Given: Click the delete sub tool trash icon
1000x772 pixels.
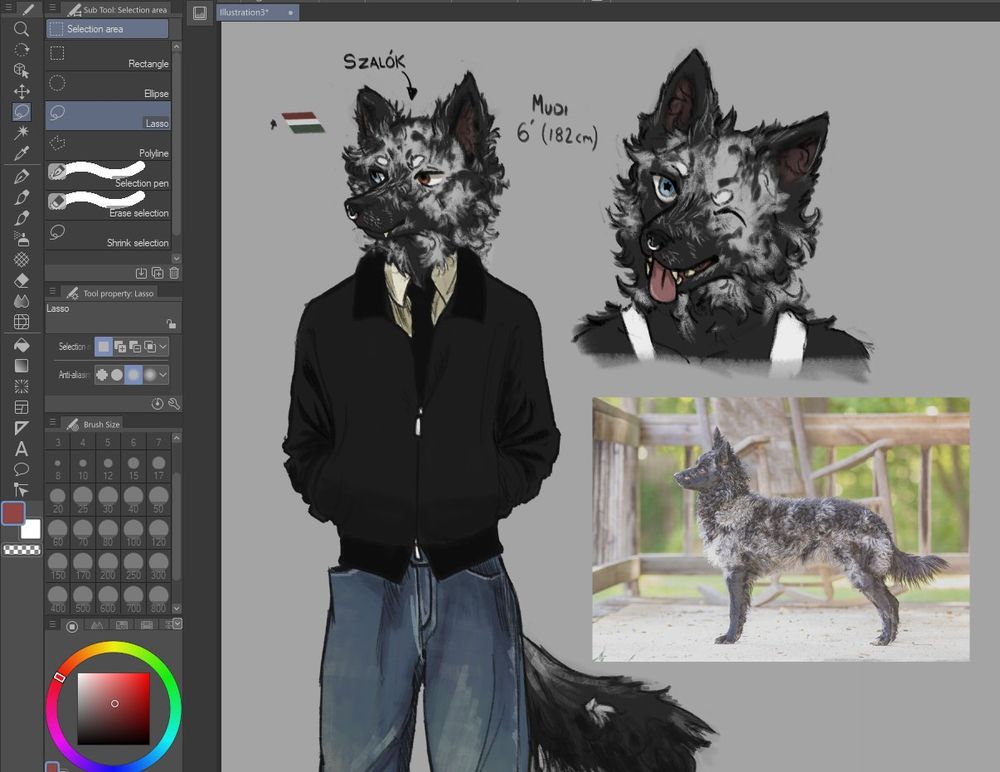Looking at the screenshot, I should coord(174,273).
